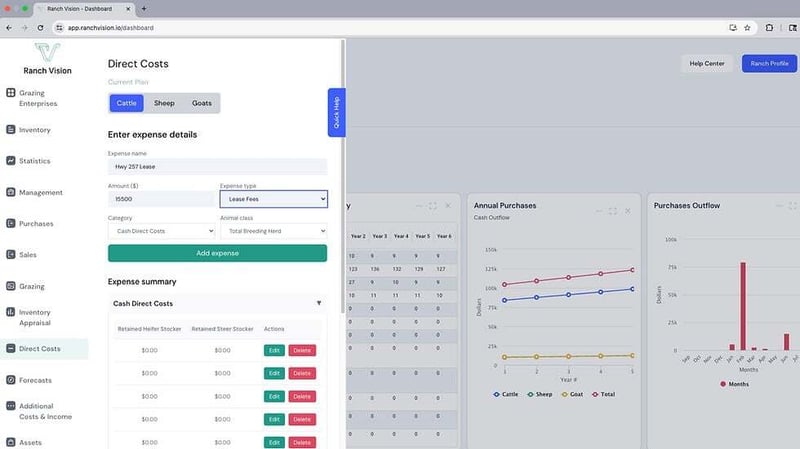Switch to the Goats plan tab
This screenshot has height=449, width=800.
[x=202, y=103]
